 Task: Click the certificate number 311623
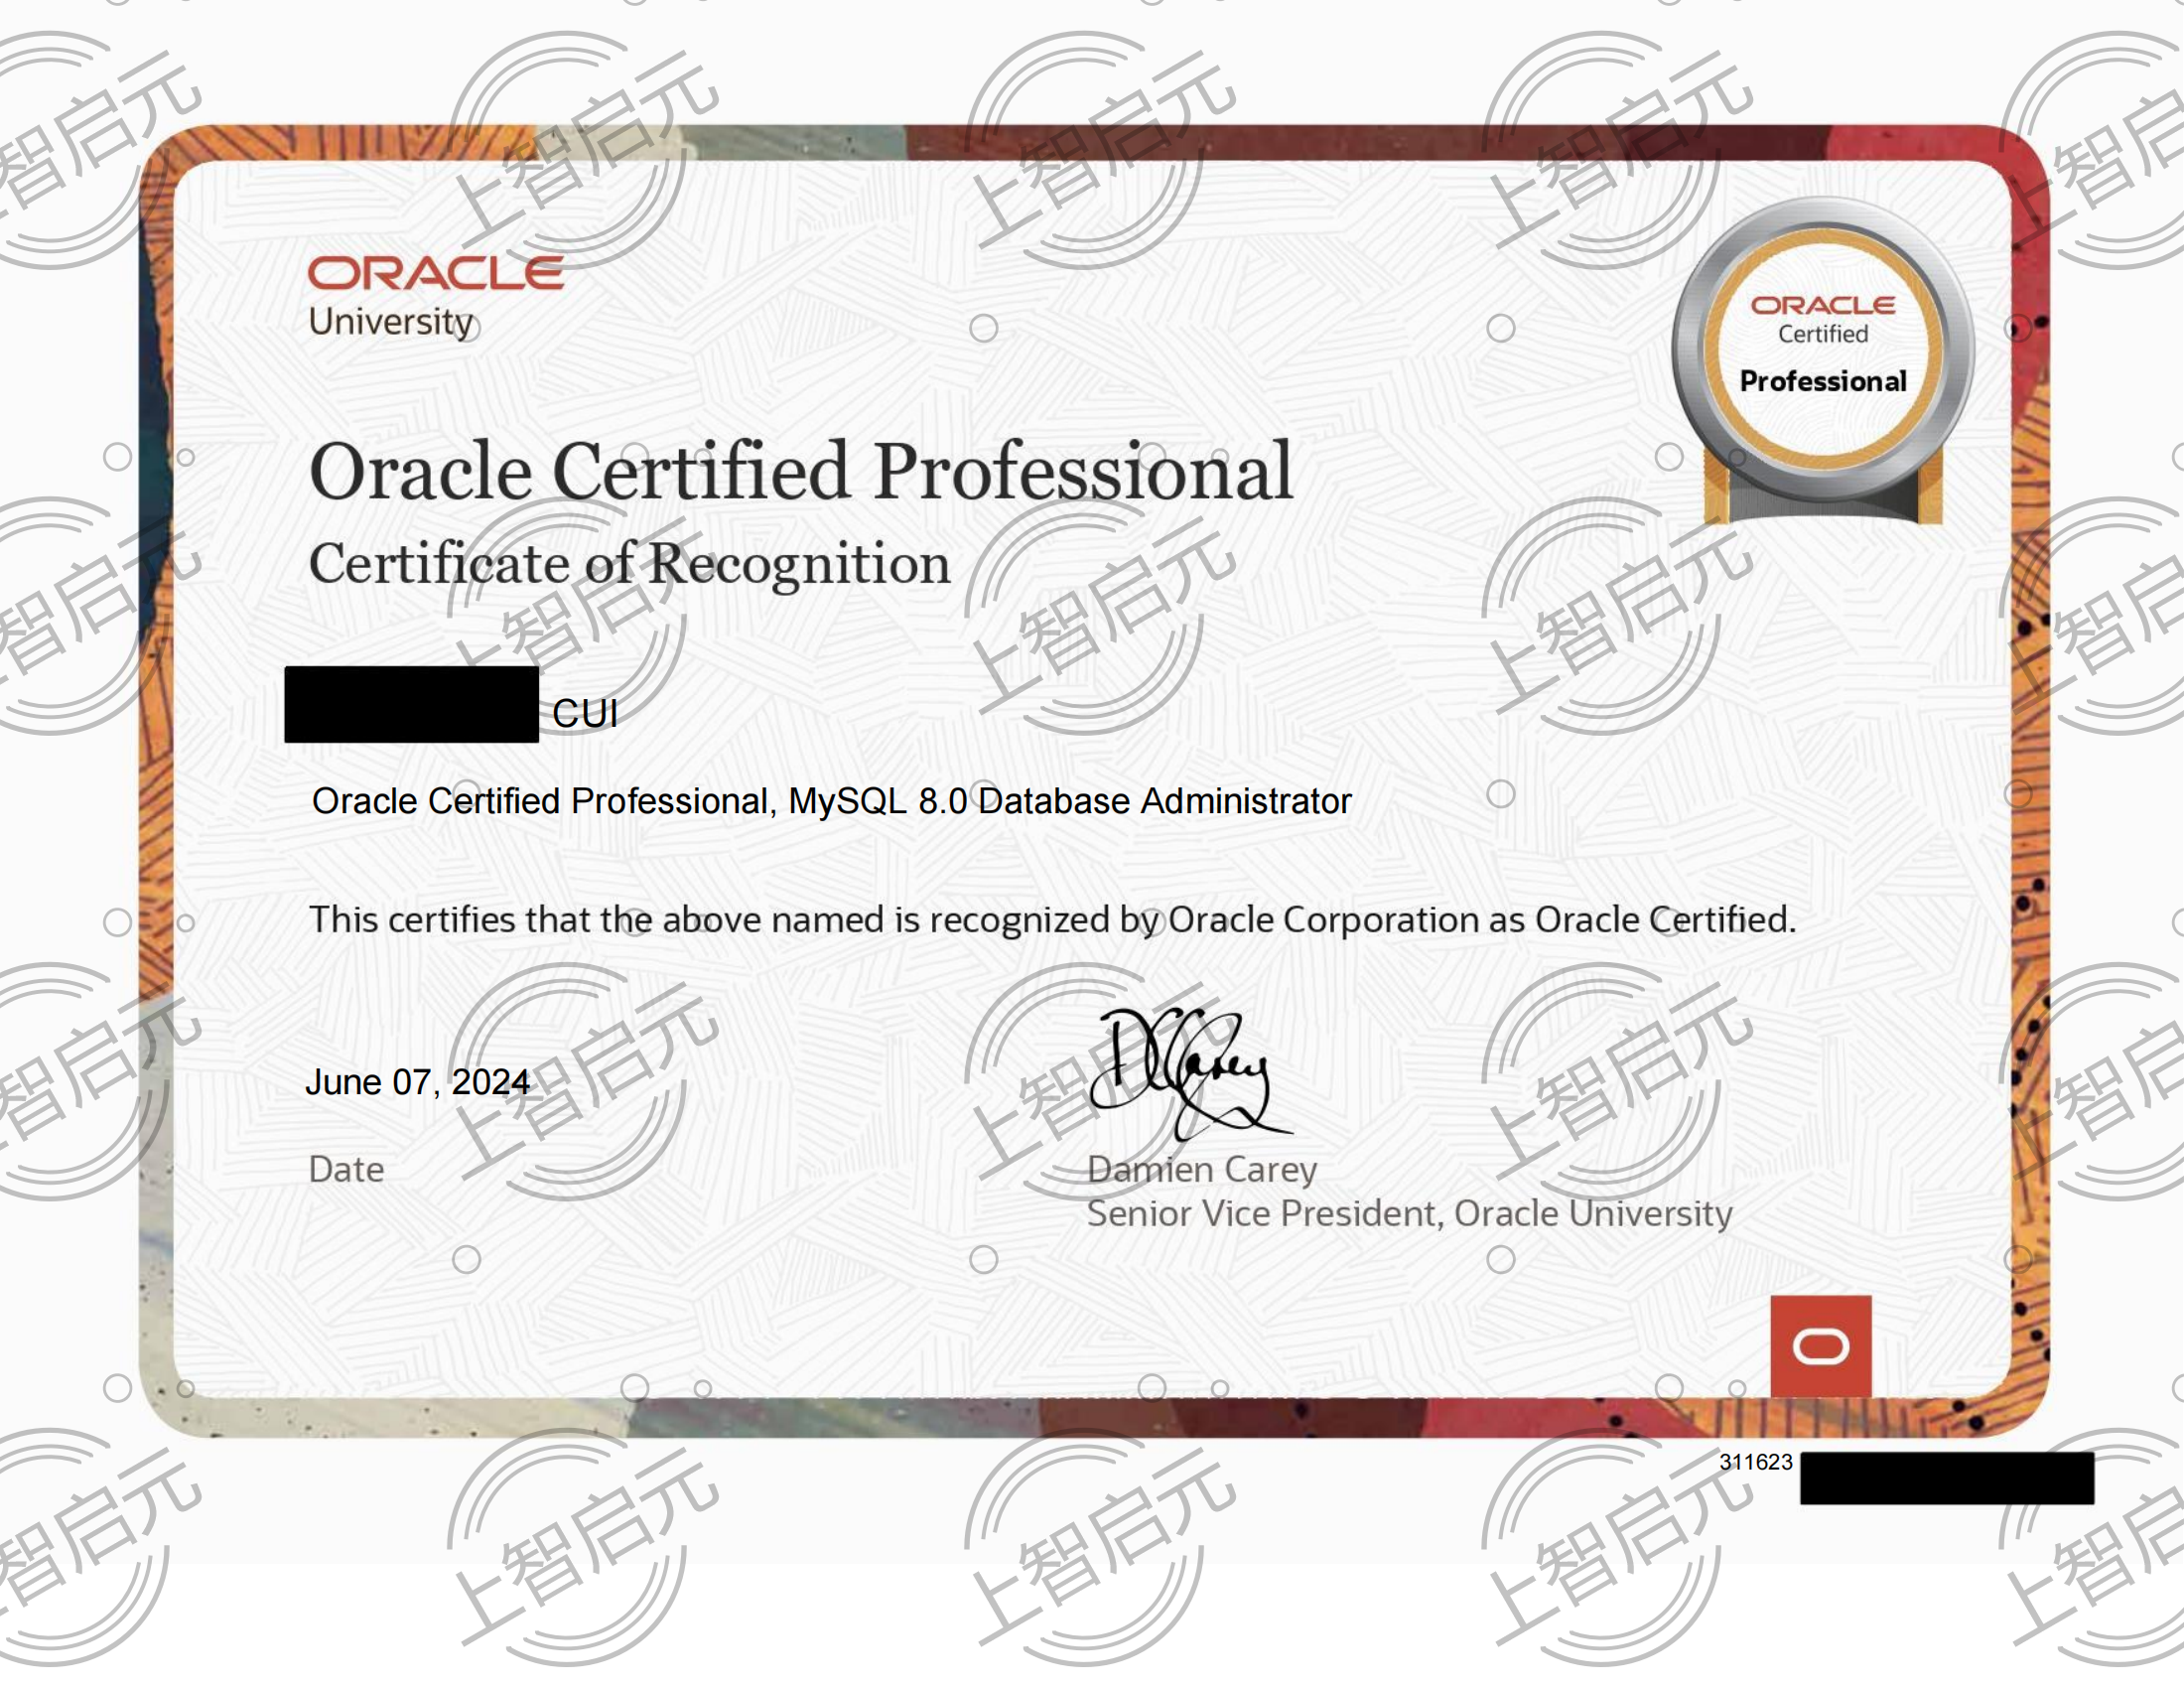pyautogui.click(x=1755, y=1462)
